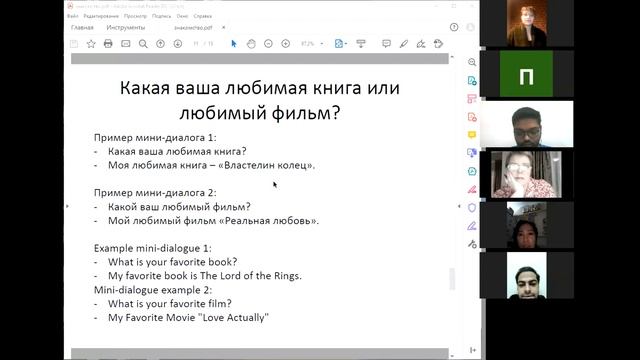Collapse the right tools pane with bottom arrow
Image resolution: width=640 pixels, height=360 pixels.
[473, 350]
